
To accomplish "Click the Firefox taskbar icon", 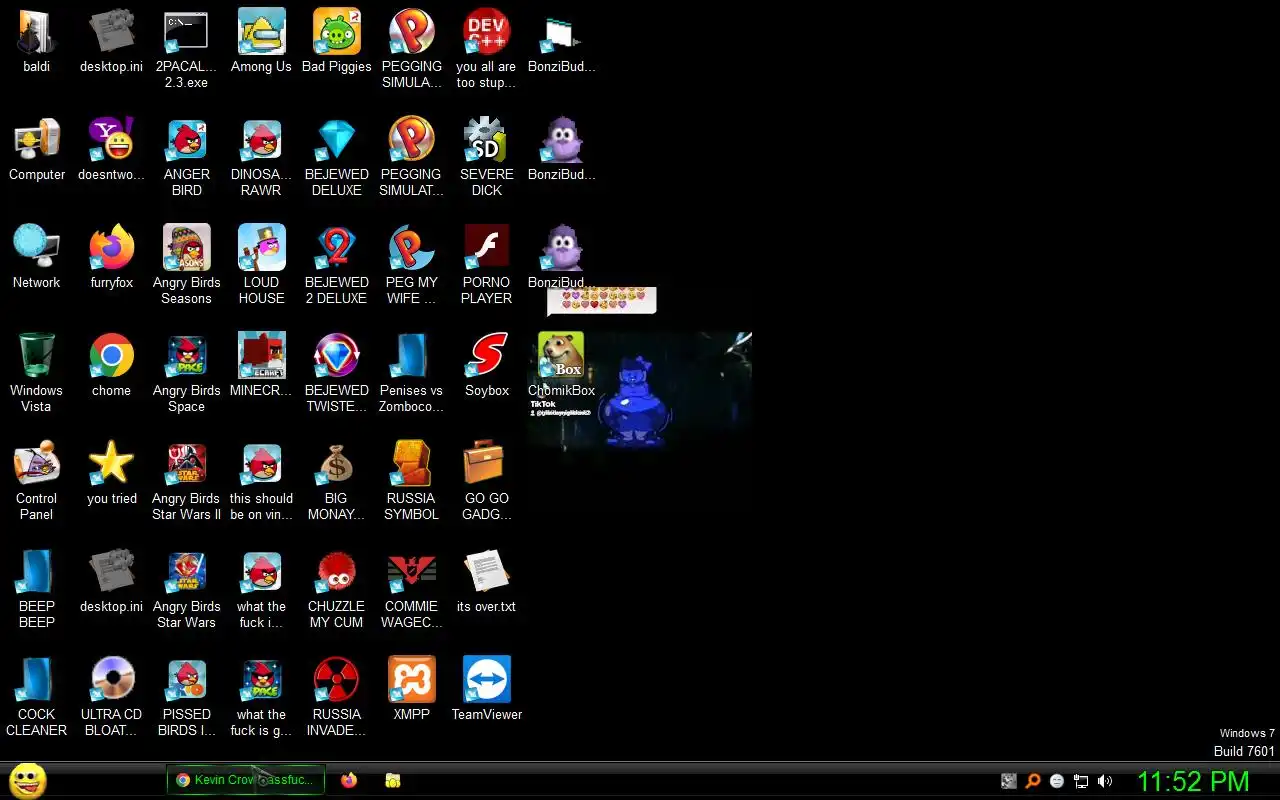I will point(348,780).
